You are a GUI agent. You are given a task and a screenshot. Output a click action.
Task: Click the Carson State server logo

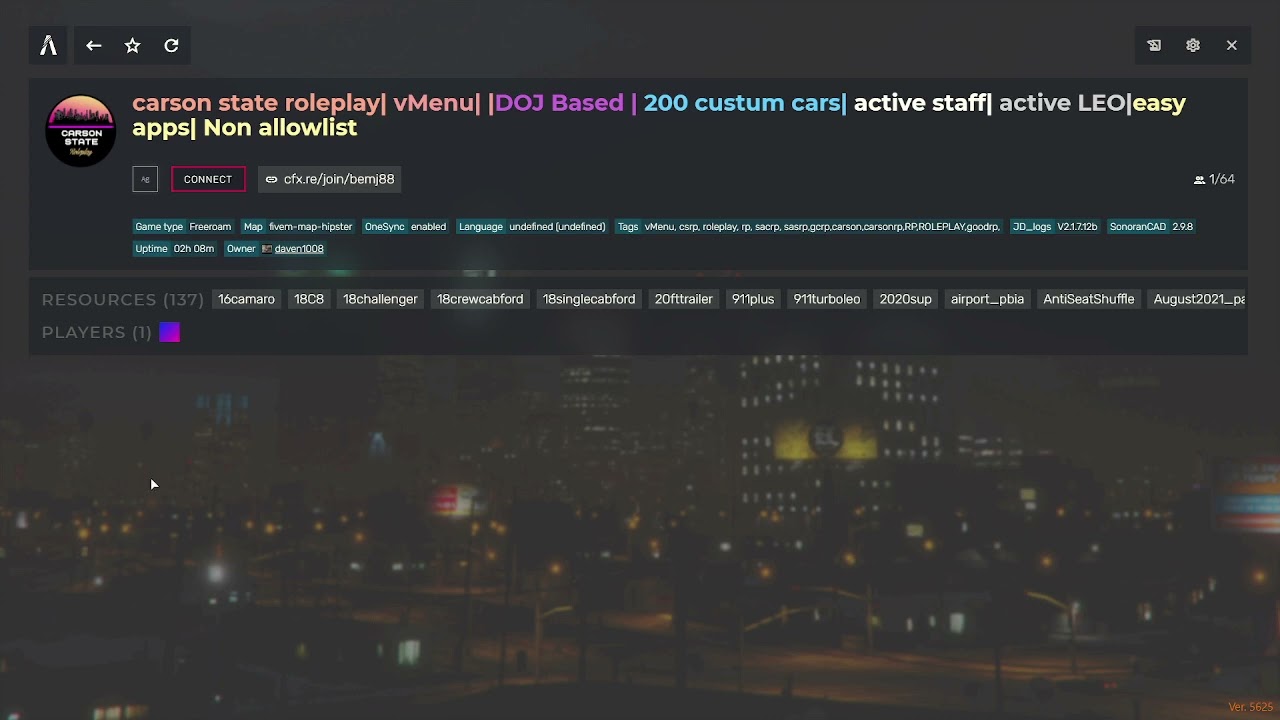(x=81, y=130)
